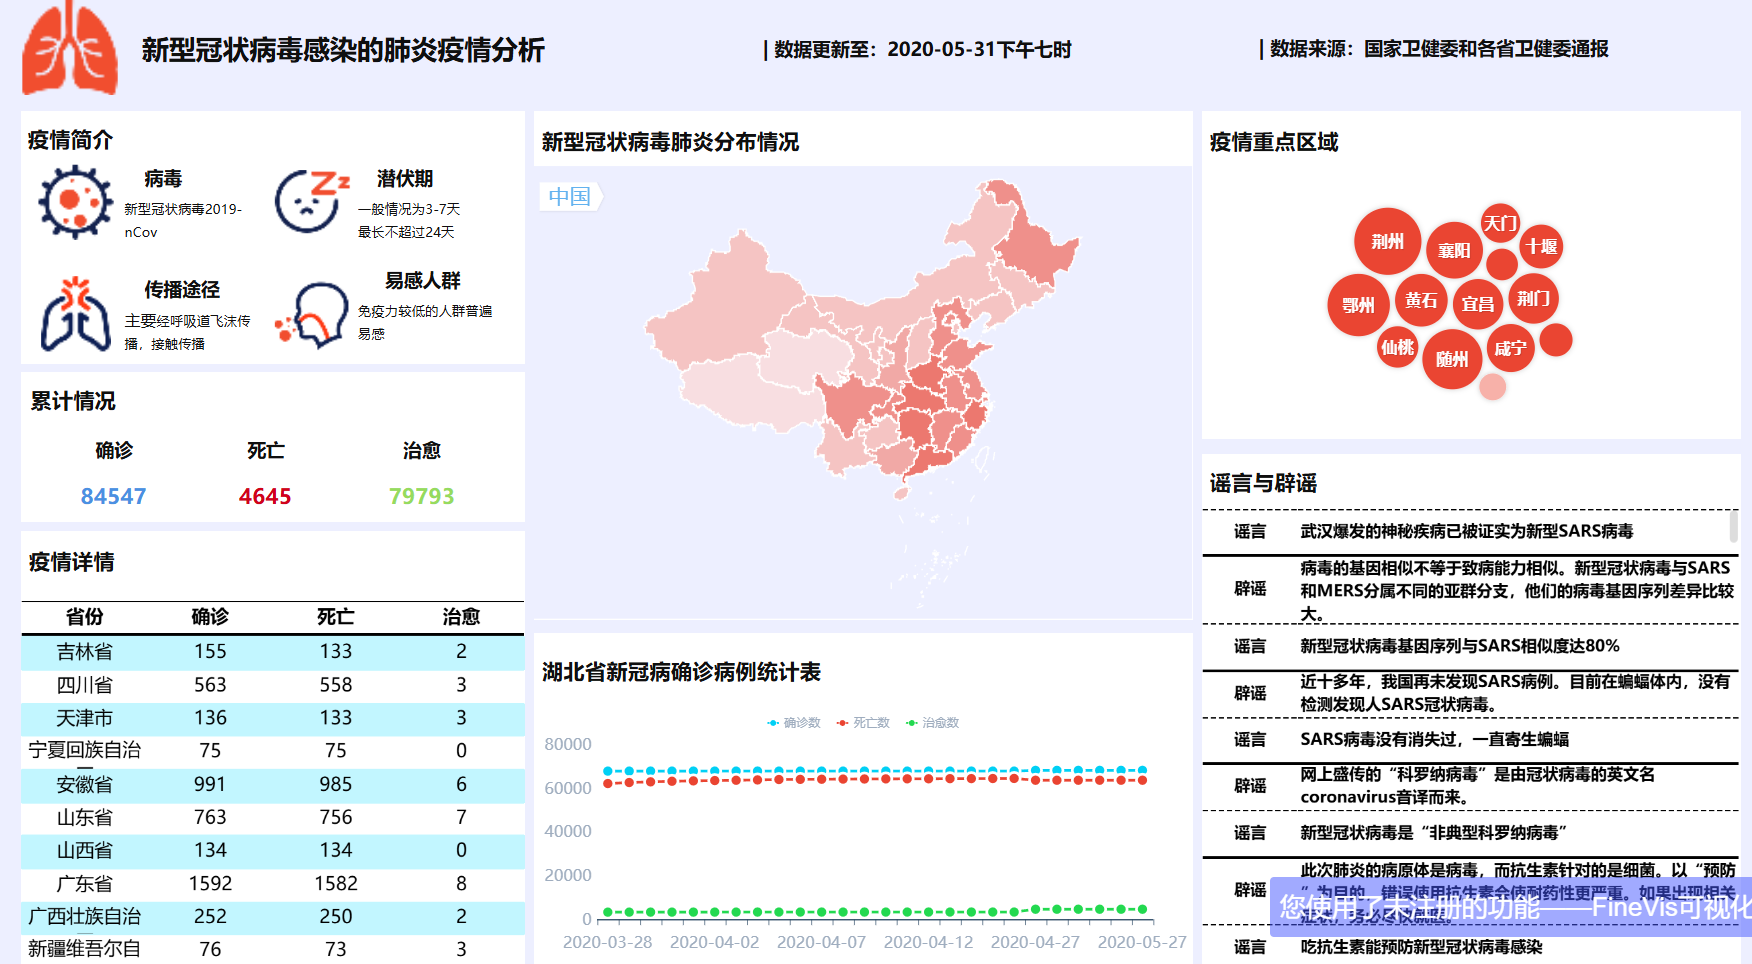The width and height of the screenshot is (1752, 964).
Task: Click the lungs icon for 传播途径
Action: click(x=76, y=314)
